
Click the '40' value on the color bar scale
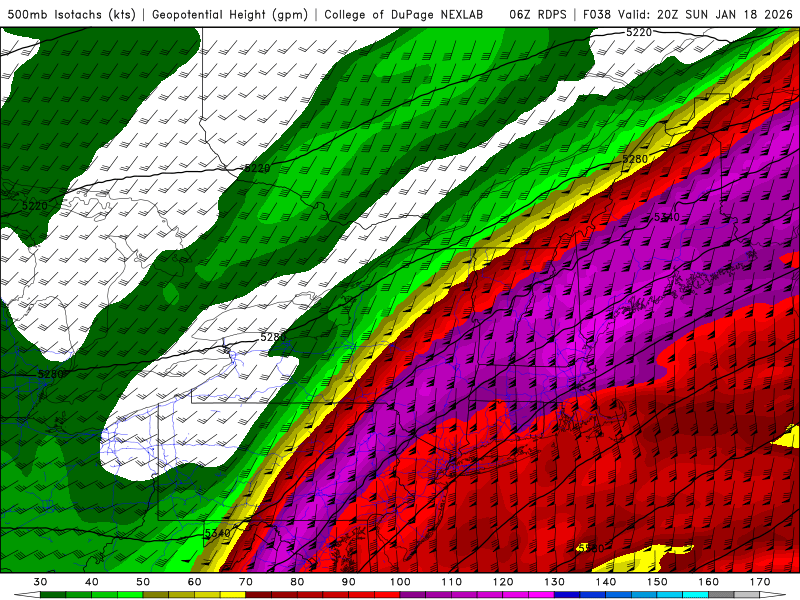click(92, 582)
